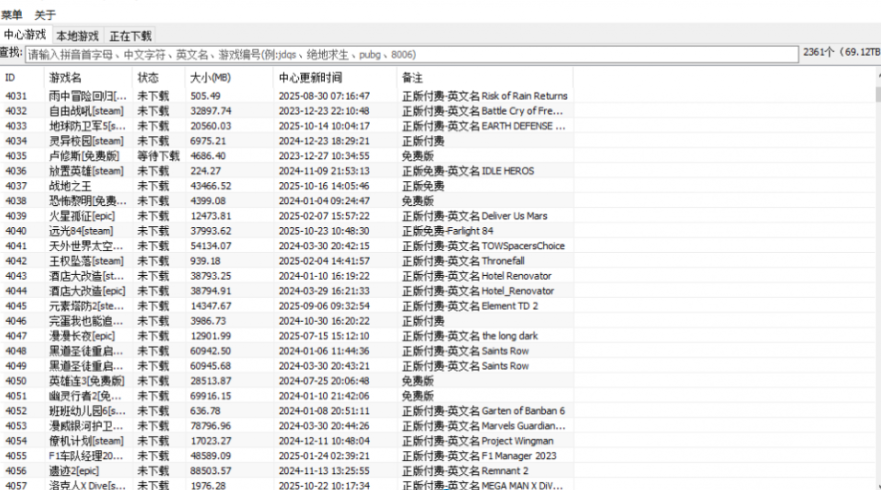Select game 火星孤征[epic]

pyautogui.click(x=81, y=216)
